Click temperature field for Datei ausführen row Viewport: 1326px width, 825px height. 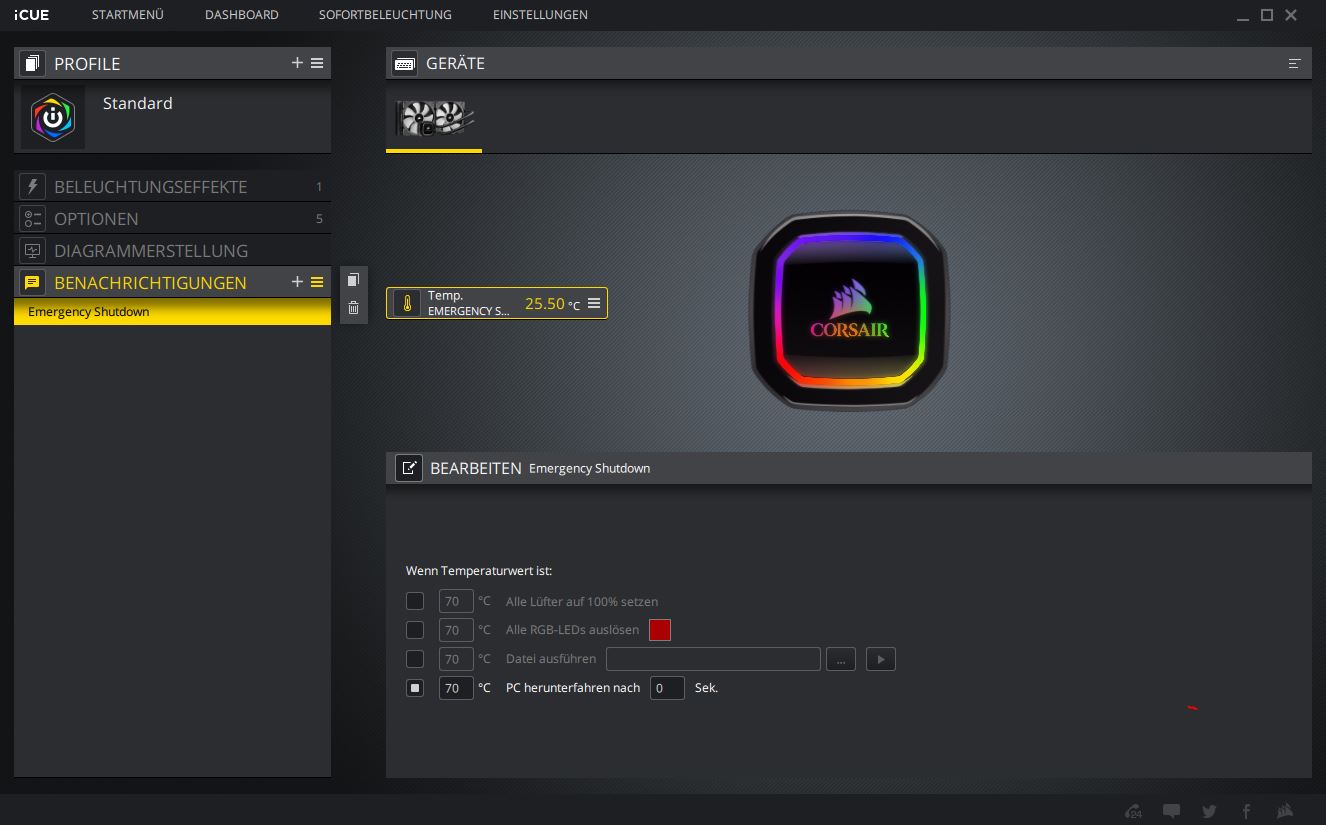(x=456, y=659)
